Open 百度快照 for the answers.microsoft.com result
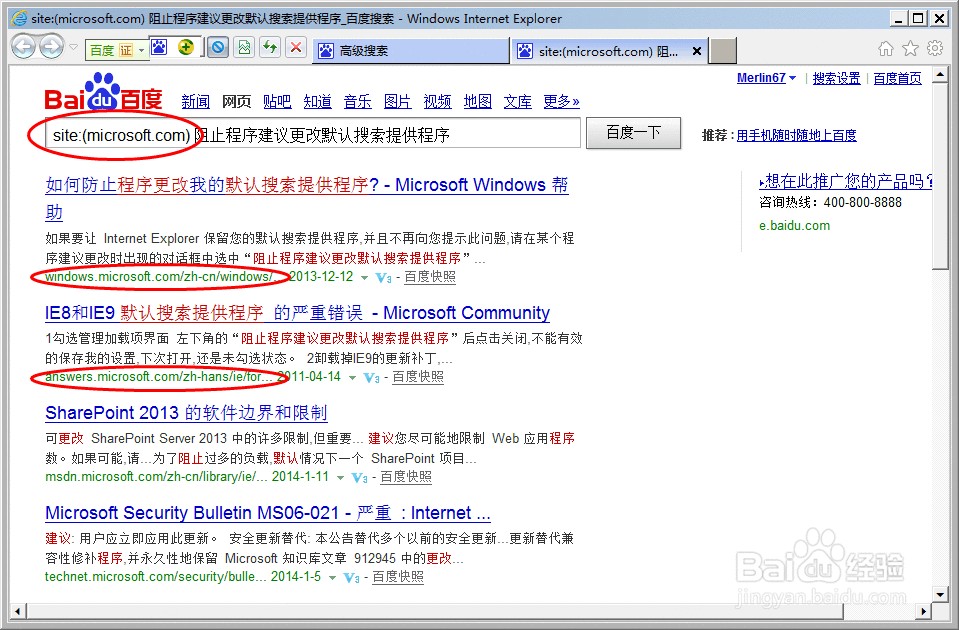Screen dimensions: 959x630 click(x=418, y=377)
